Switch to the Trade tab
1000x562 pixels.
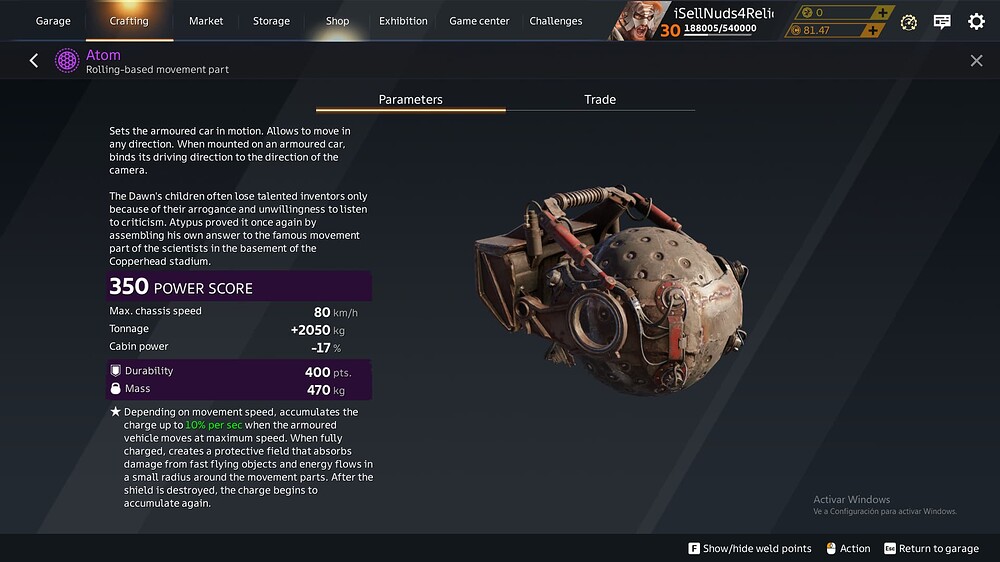point(599,100)
